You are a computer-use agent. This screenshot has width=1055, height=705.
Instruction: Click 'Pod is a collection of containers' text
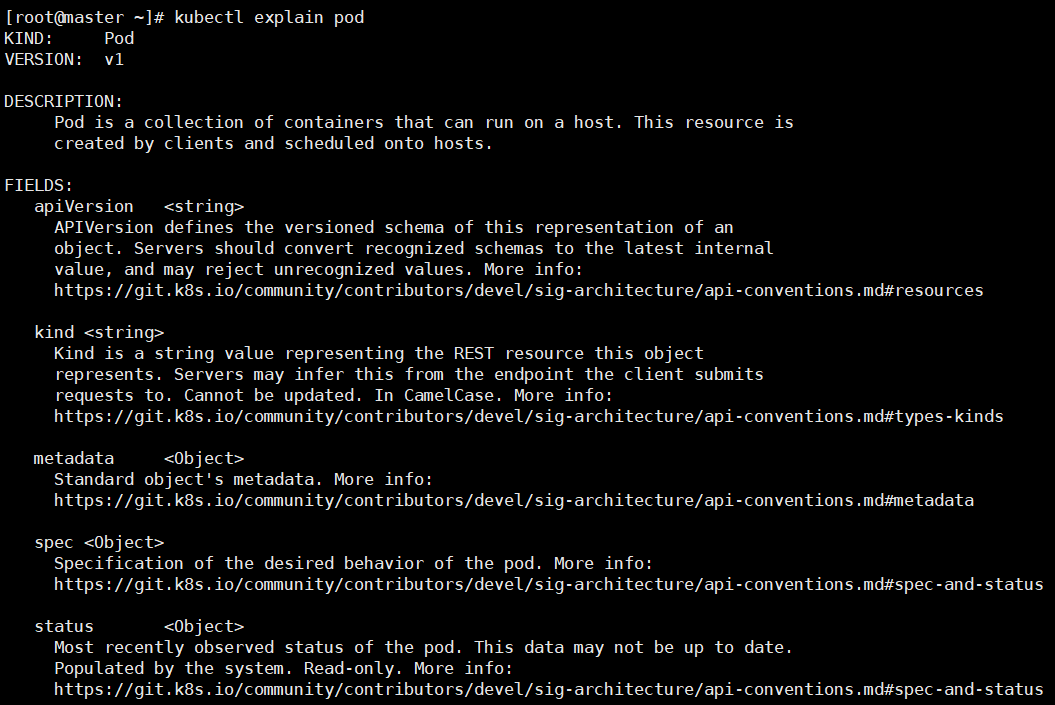click(x=219, y=122)
